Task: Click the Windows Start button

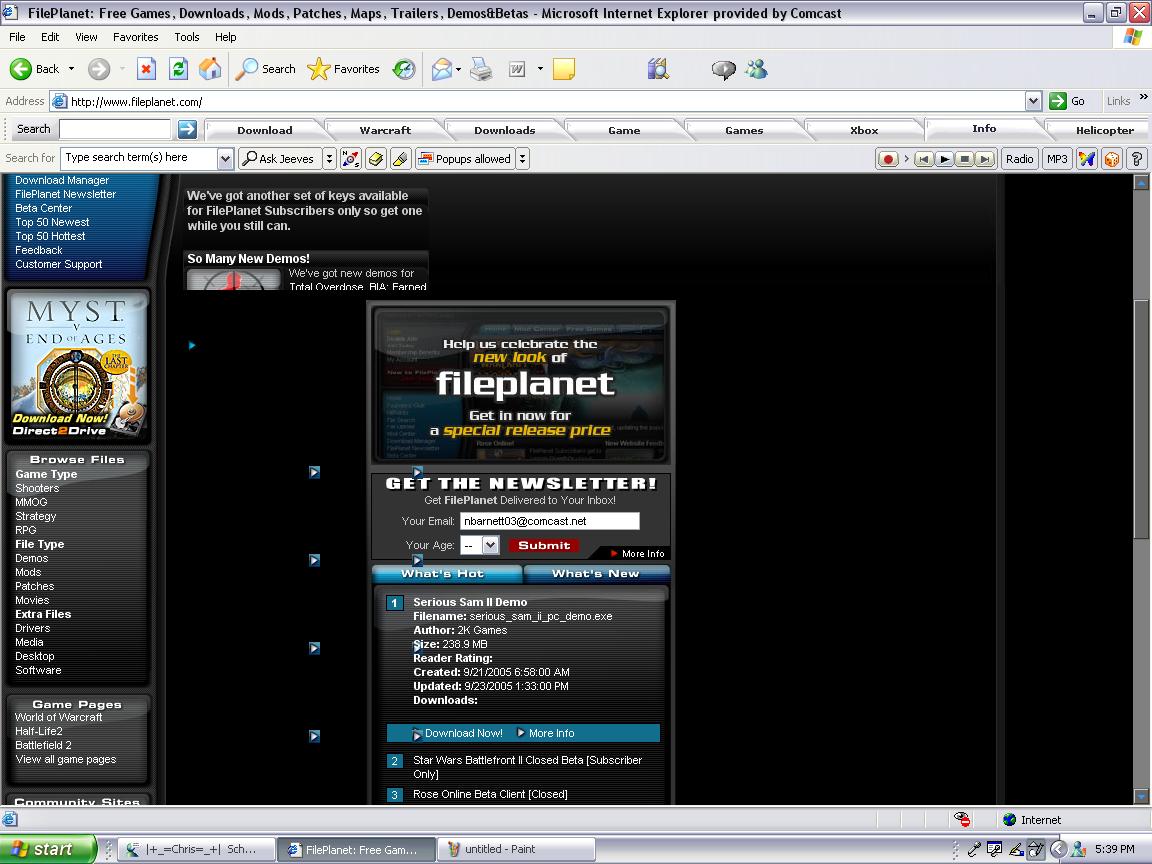Action: pos(48,849)
